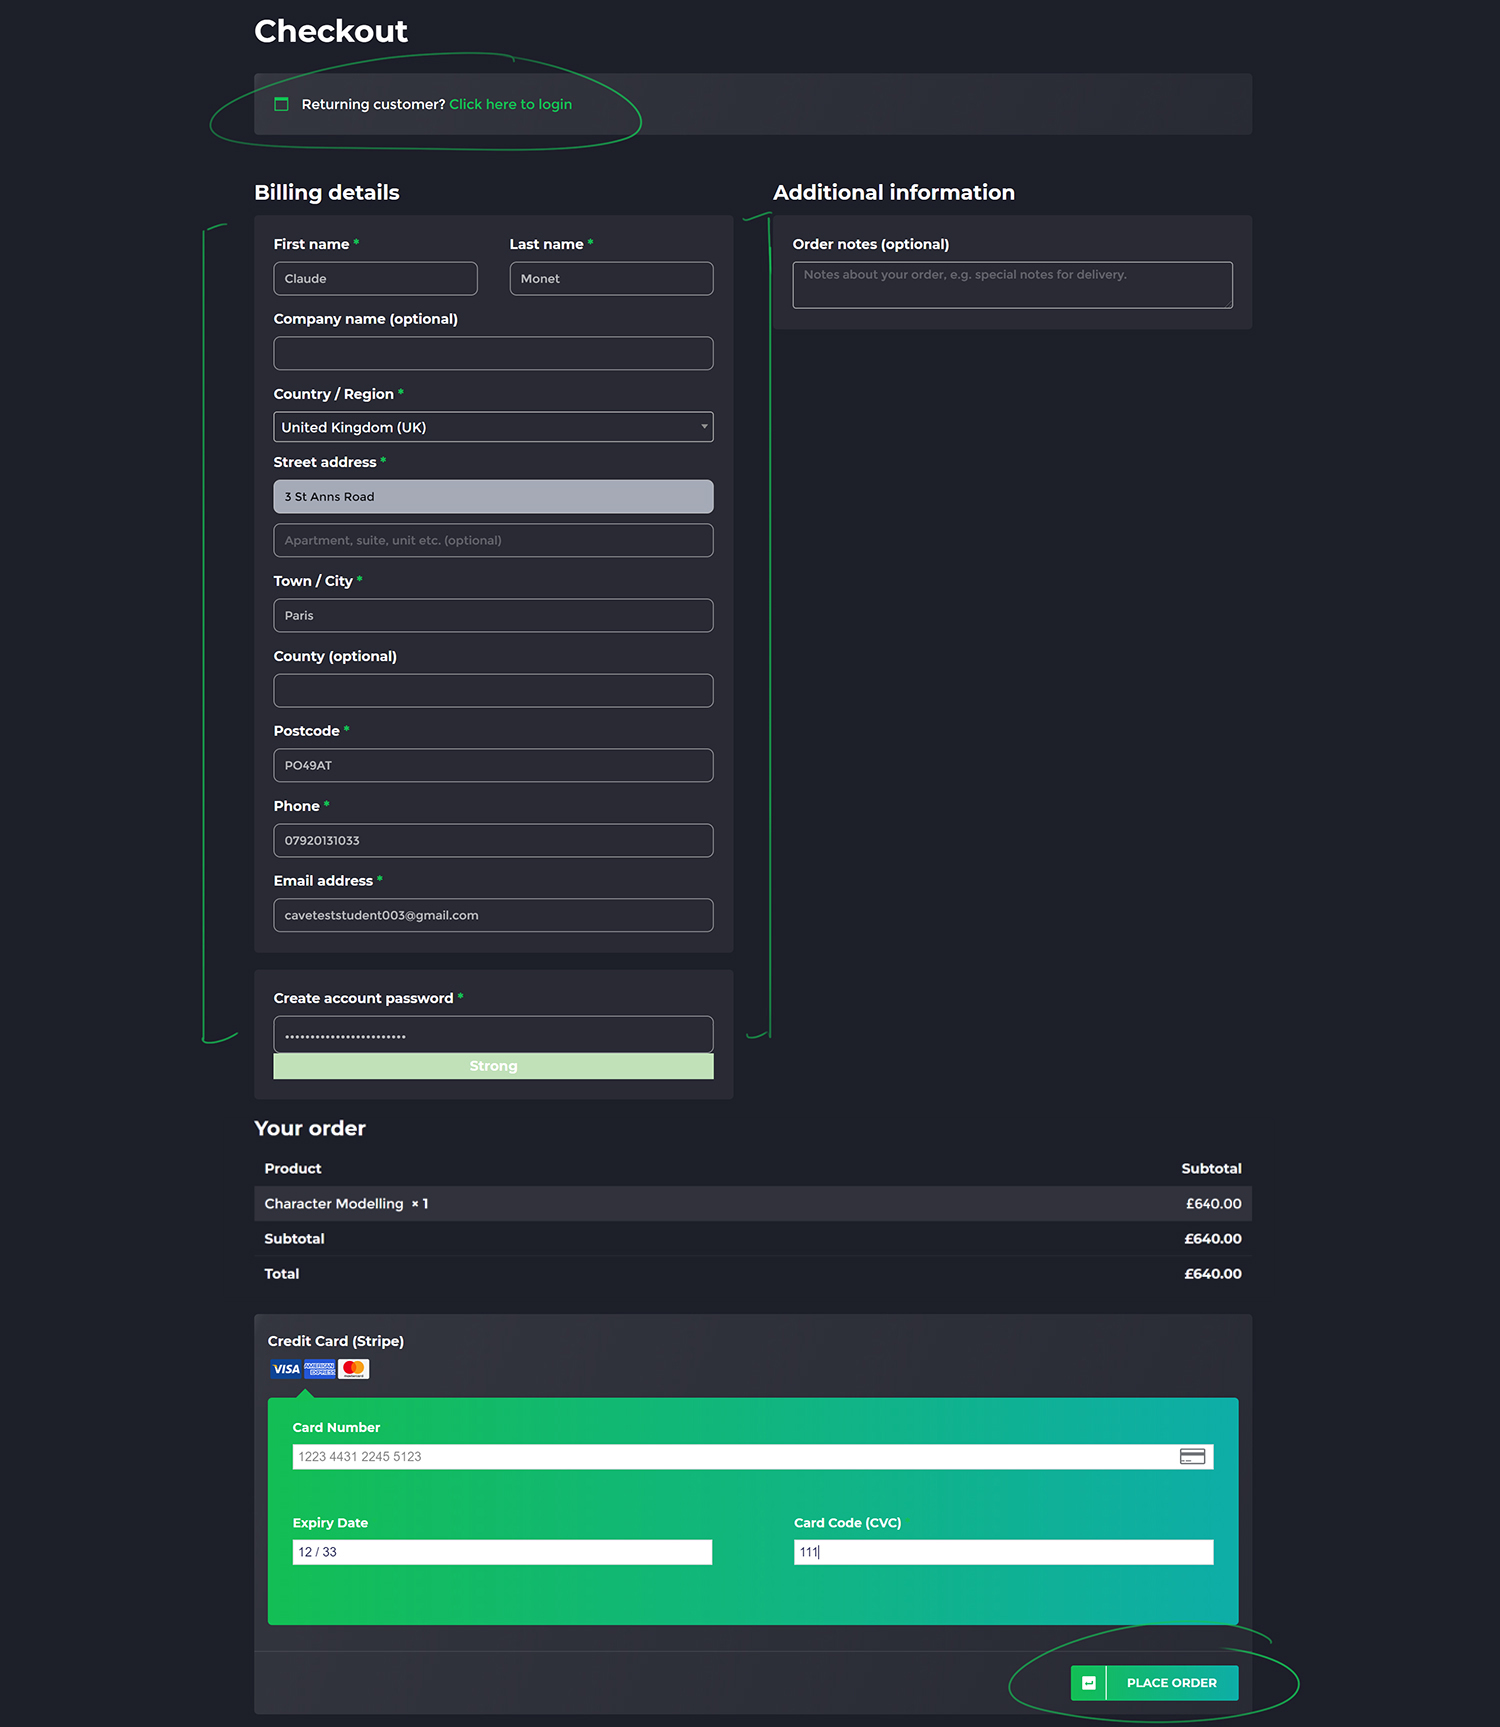Screen dimensions: 1500x1727
Task: Click inside the Order notes text area
Action: click(x=1012, y=286)
